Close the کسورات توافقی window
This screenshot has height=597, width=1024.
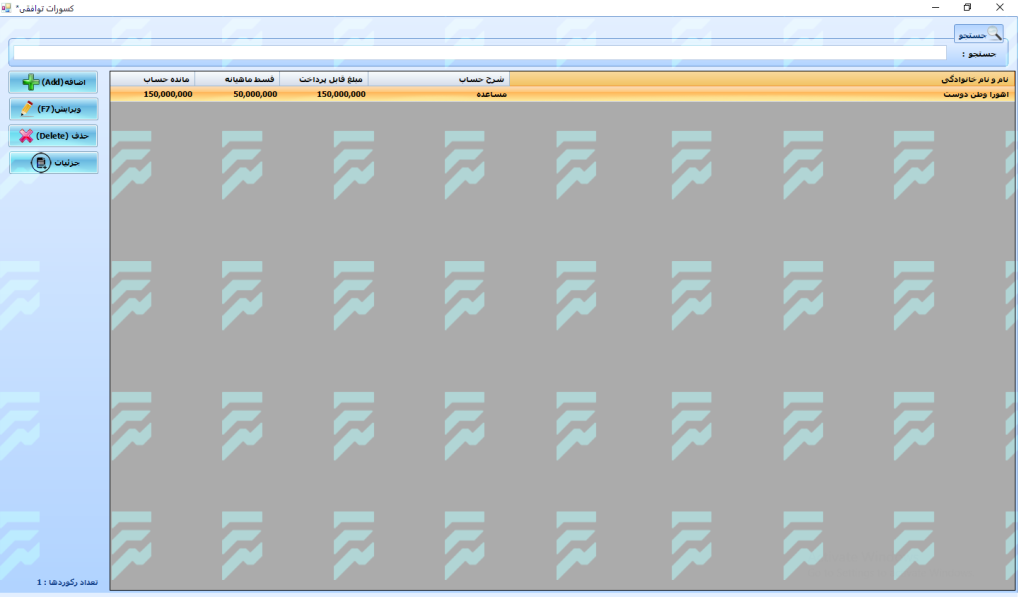[x=999, y=8]
